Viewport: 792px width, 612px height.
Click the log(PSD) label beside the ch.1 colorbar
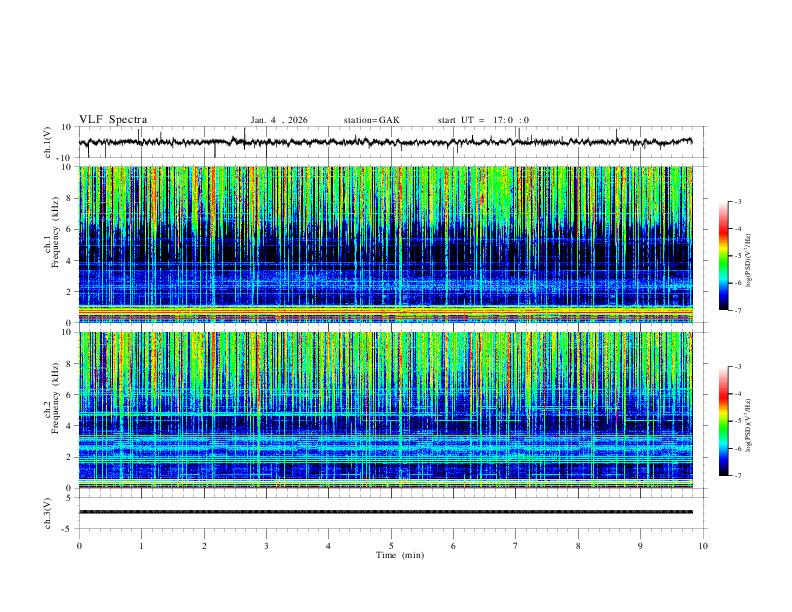(748, 260)
